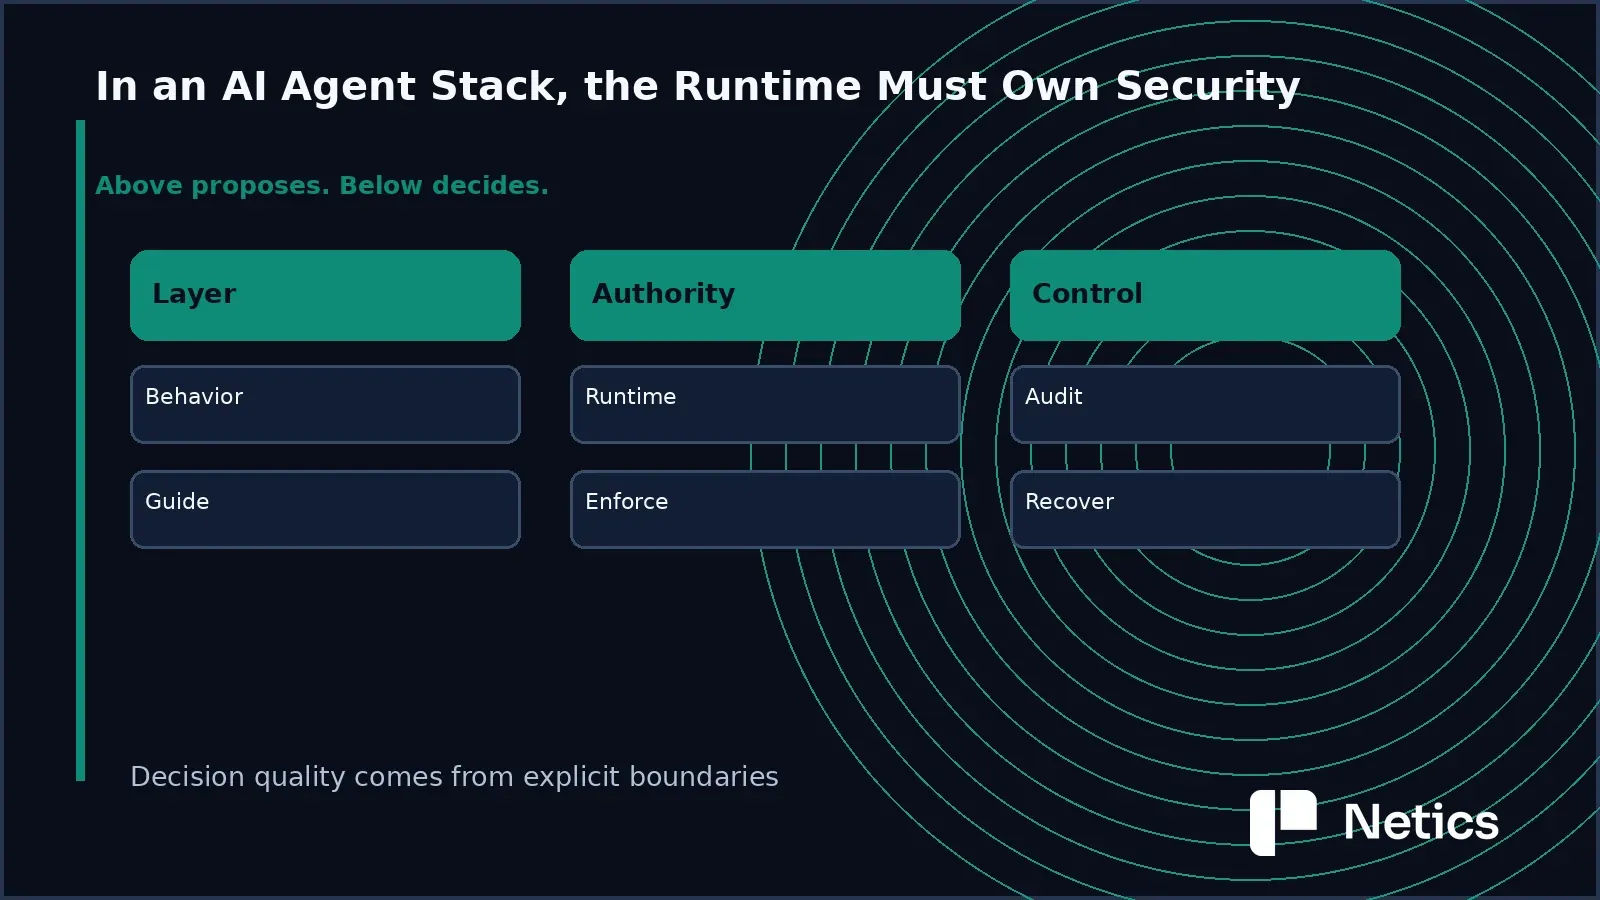
Task: Select the Behavior card
Action: (325, 404)
